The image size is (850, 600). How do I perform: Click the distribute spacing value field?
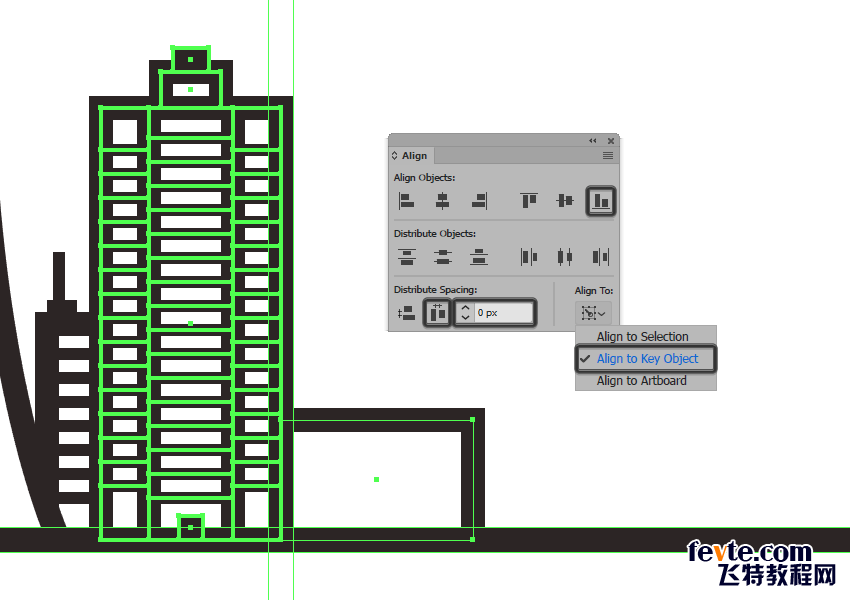pyautogui.click(x=504, y=313)
